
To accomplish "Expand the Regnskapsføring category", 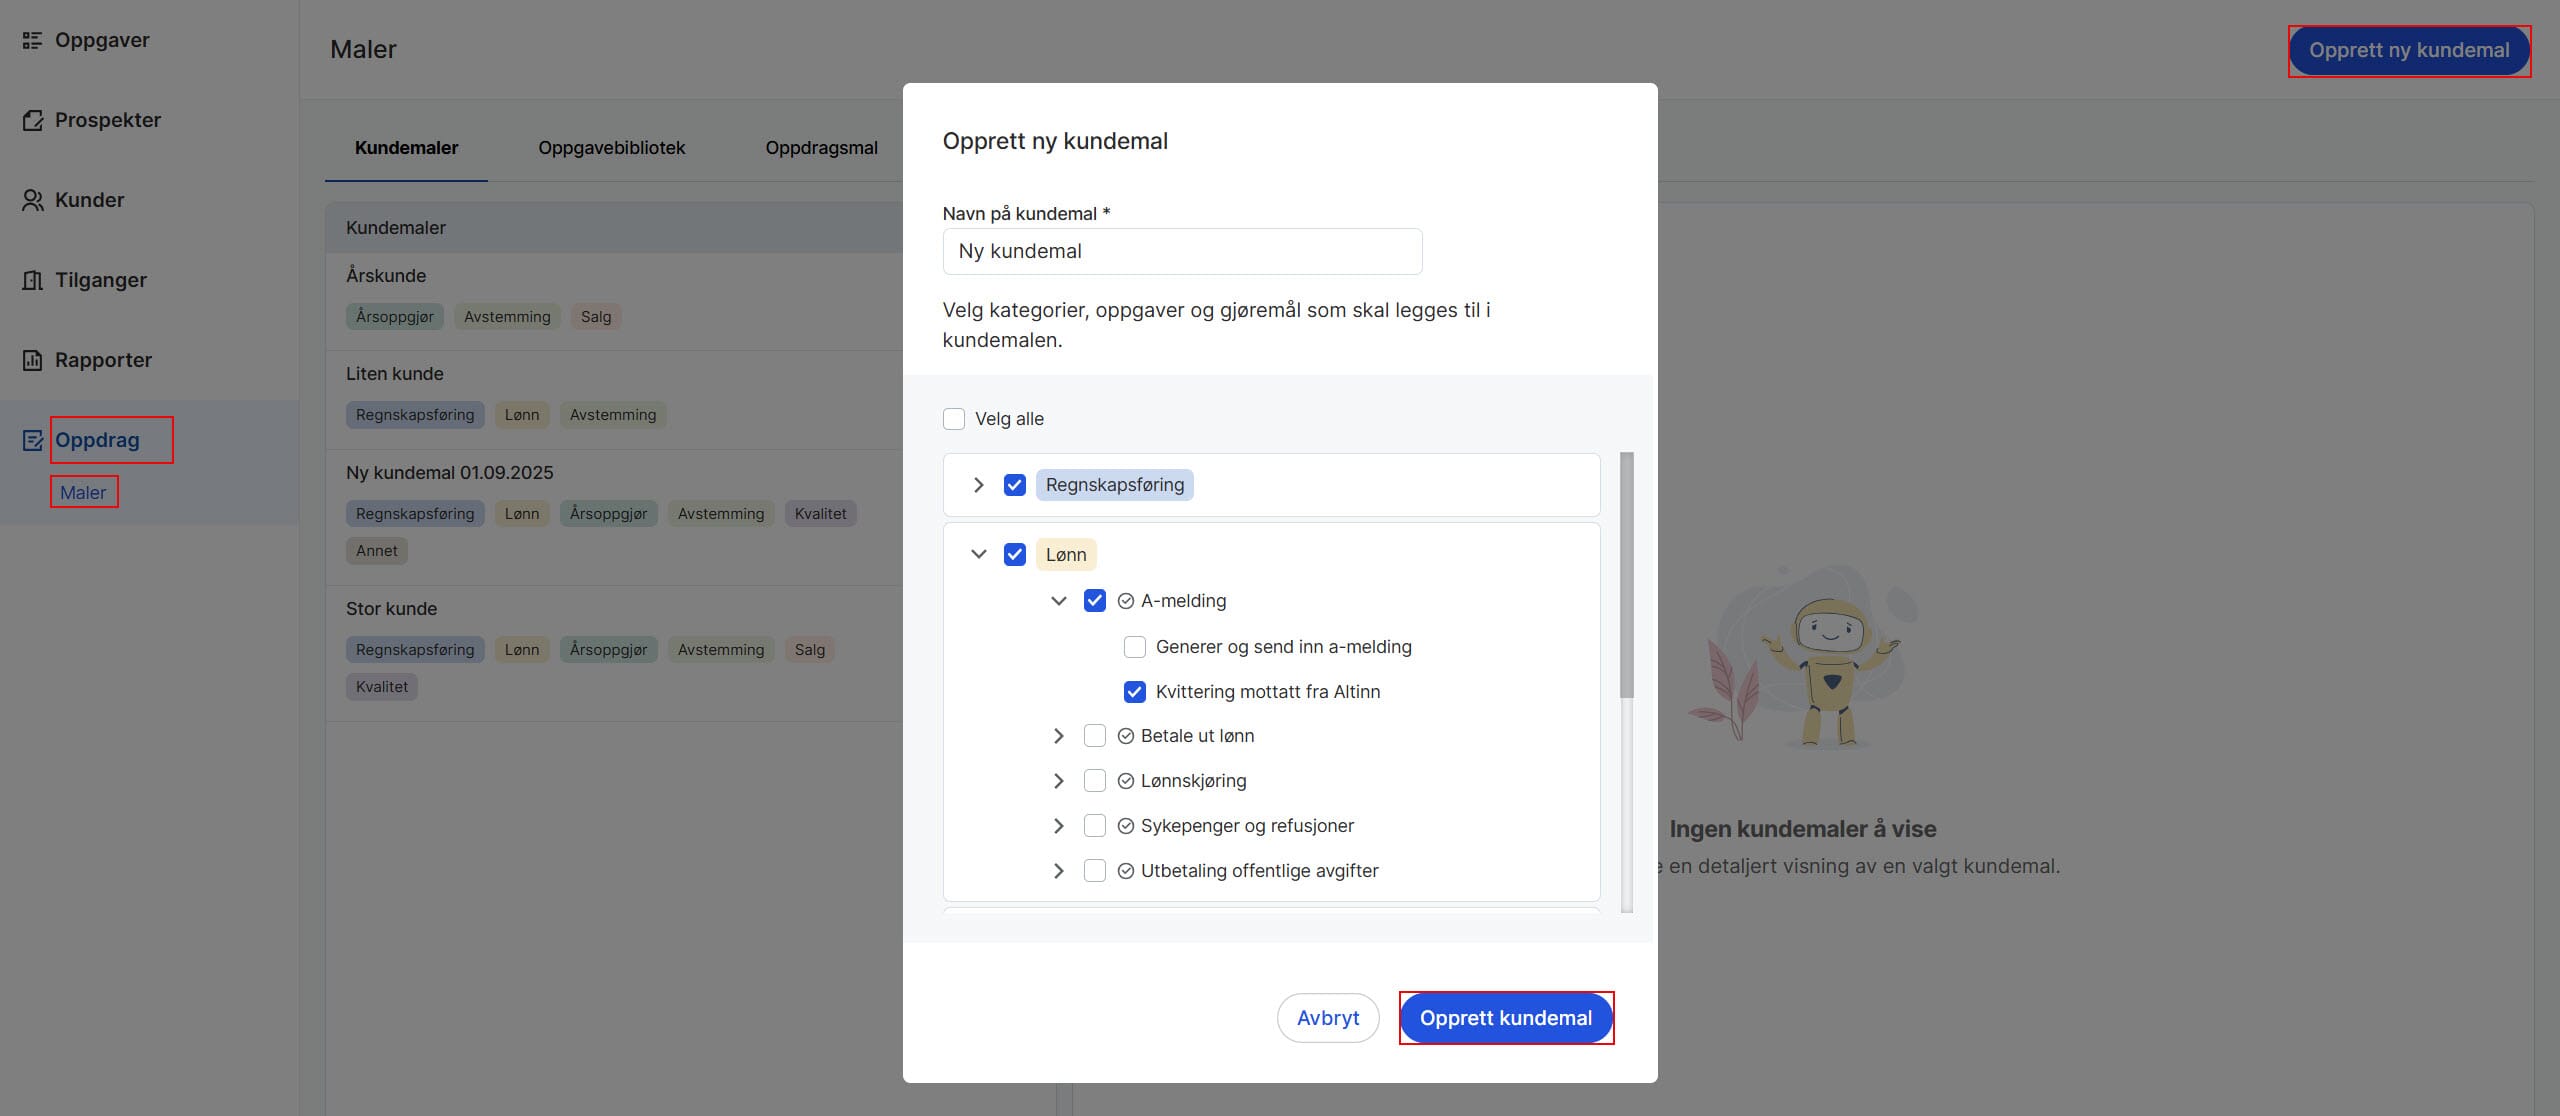I will coord(979,485).
